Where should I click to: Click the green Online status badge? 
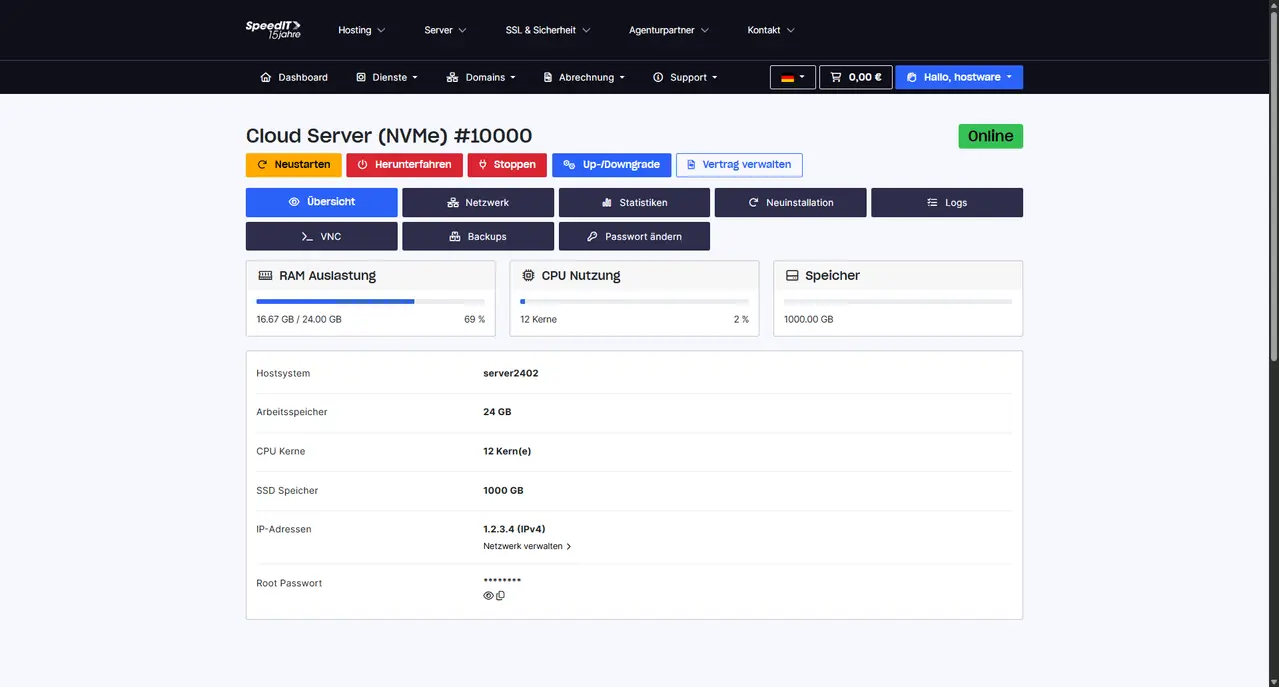(x=990, y=136)
